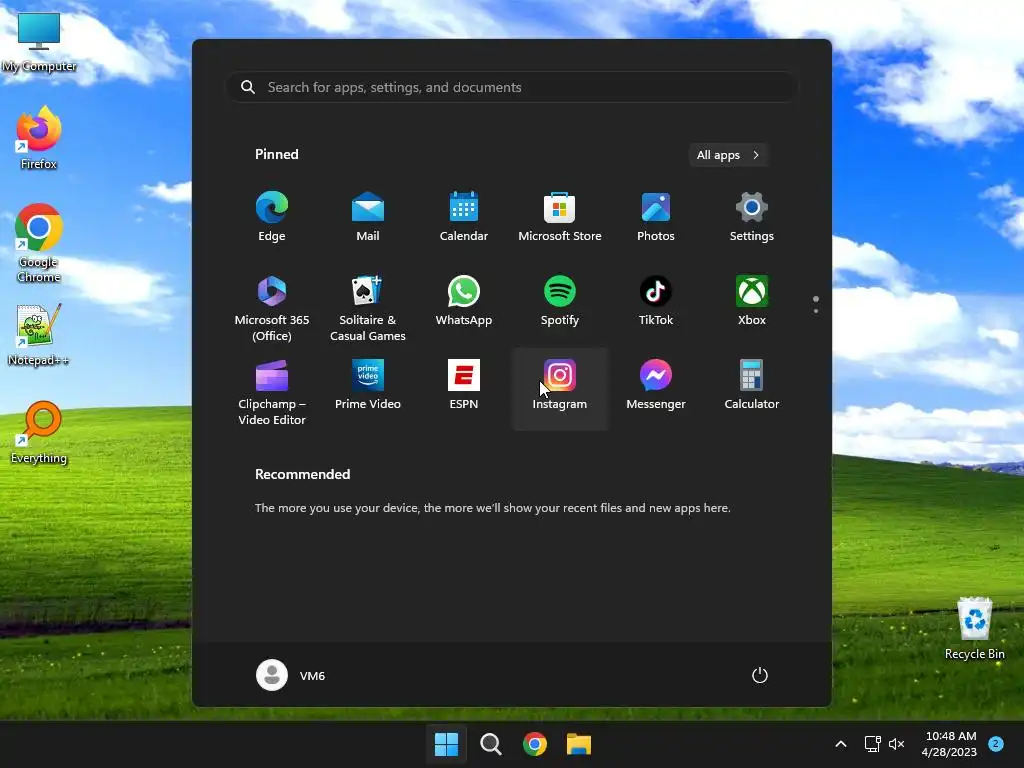
Task: Open Settings from pinned apps
Action: pyautogui.click(x=752, y=217)
